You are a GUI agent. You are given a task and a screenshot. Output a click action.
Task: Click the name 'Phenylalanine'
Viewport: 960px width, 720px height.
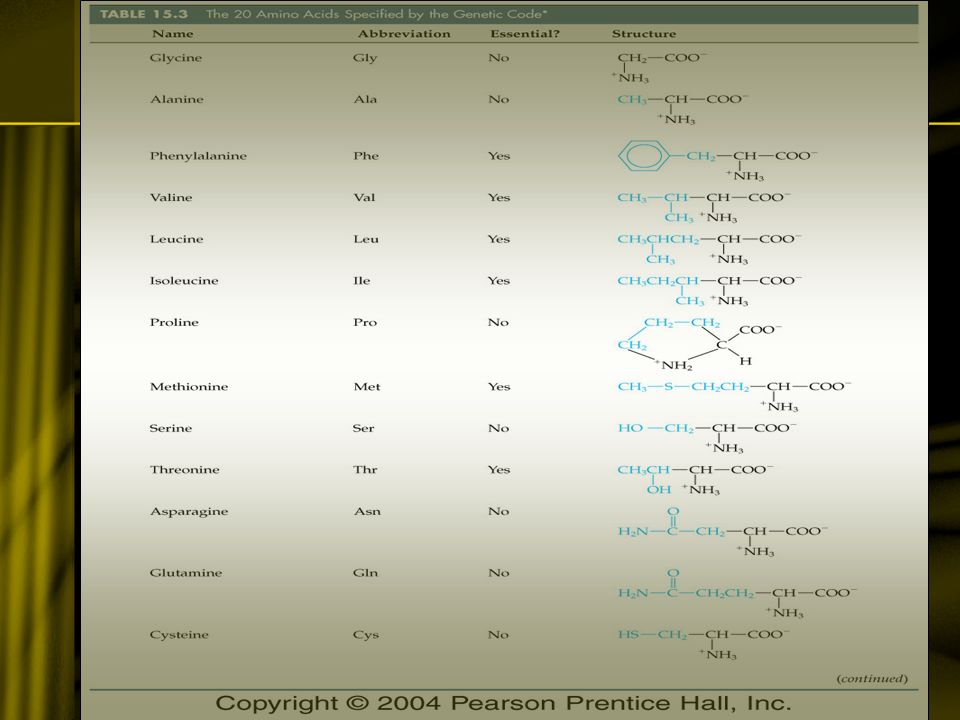(x=198, y=156)
